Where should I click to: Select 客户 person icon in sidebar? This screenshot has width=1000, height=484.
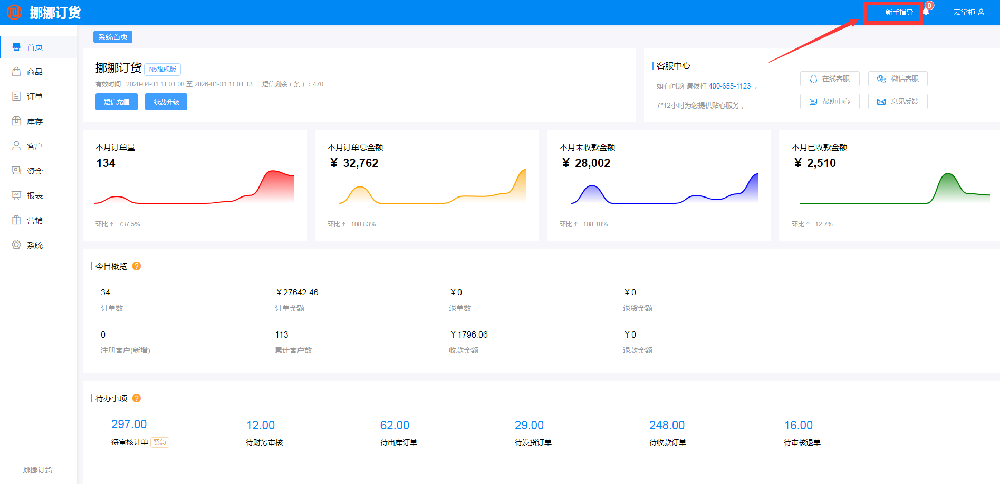tap(27, 146)
